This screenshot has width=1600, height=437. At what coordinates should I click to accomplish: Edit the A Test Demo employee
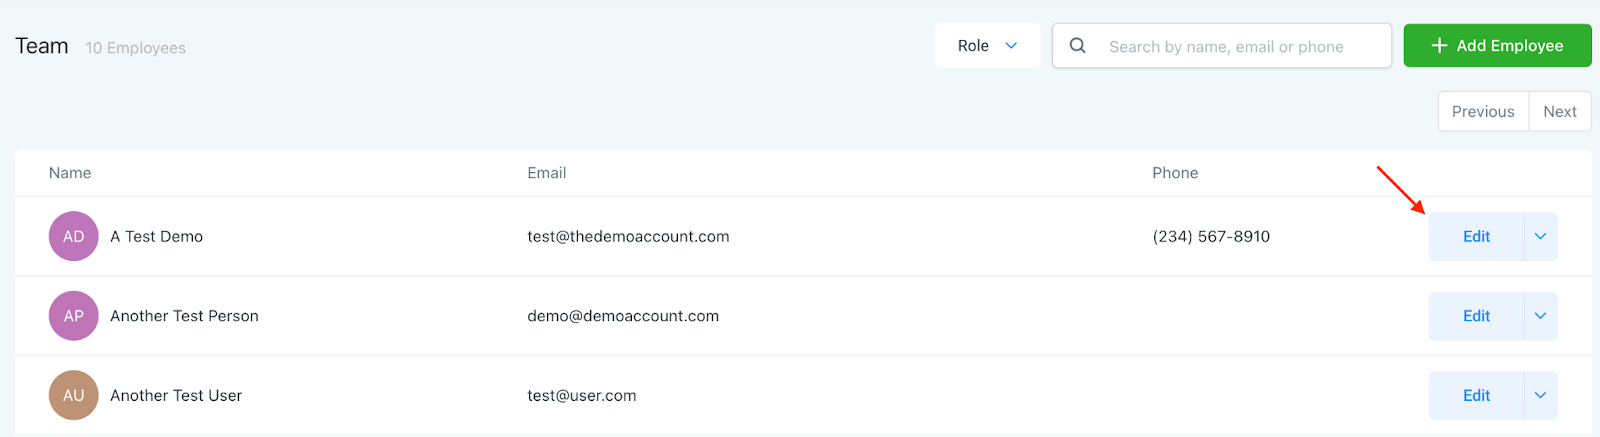point(1476,237)
